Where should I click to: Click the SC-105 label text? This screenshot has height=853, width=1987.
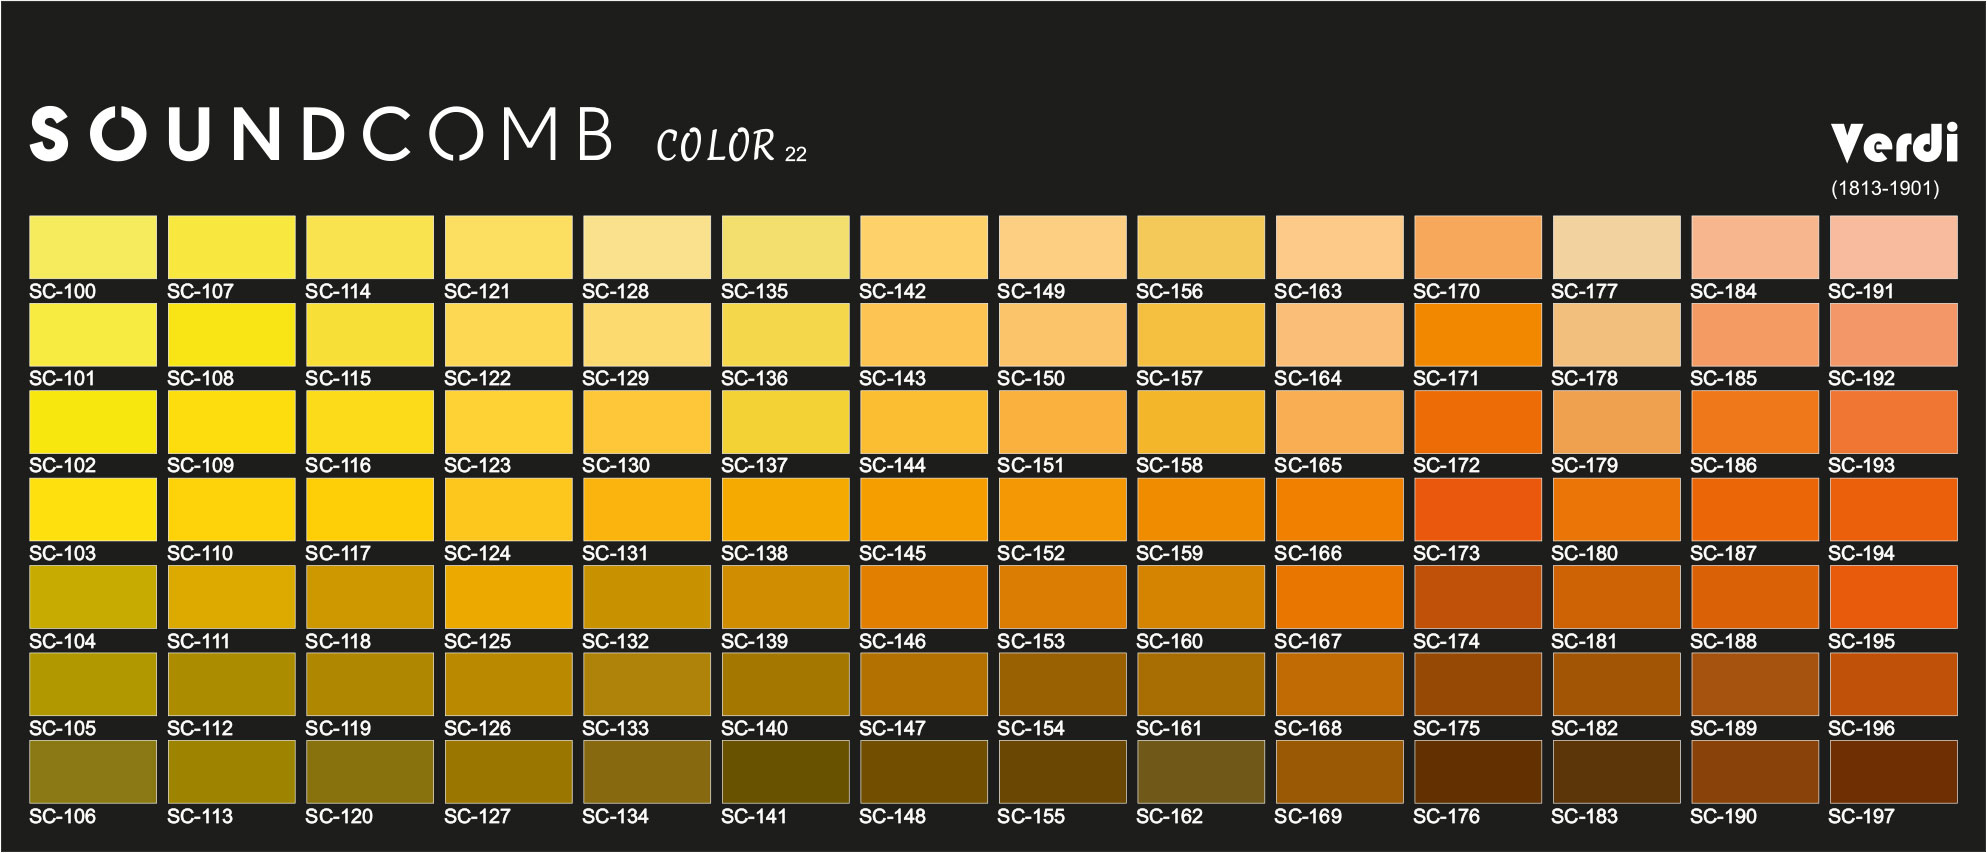click(62, 728)
